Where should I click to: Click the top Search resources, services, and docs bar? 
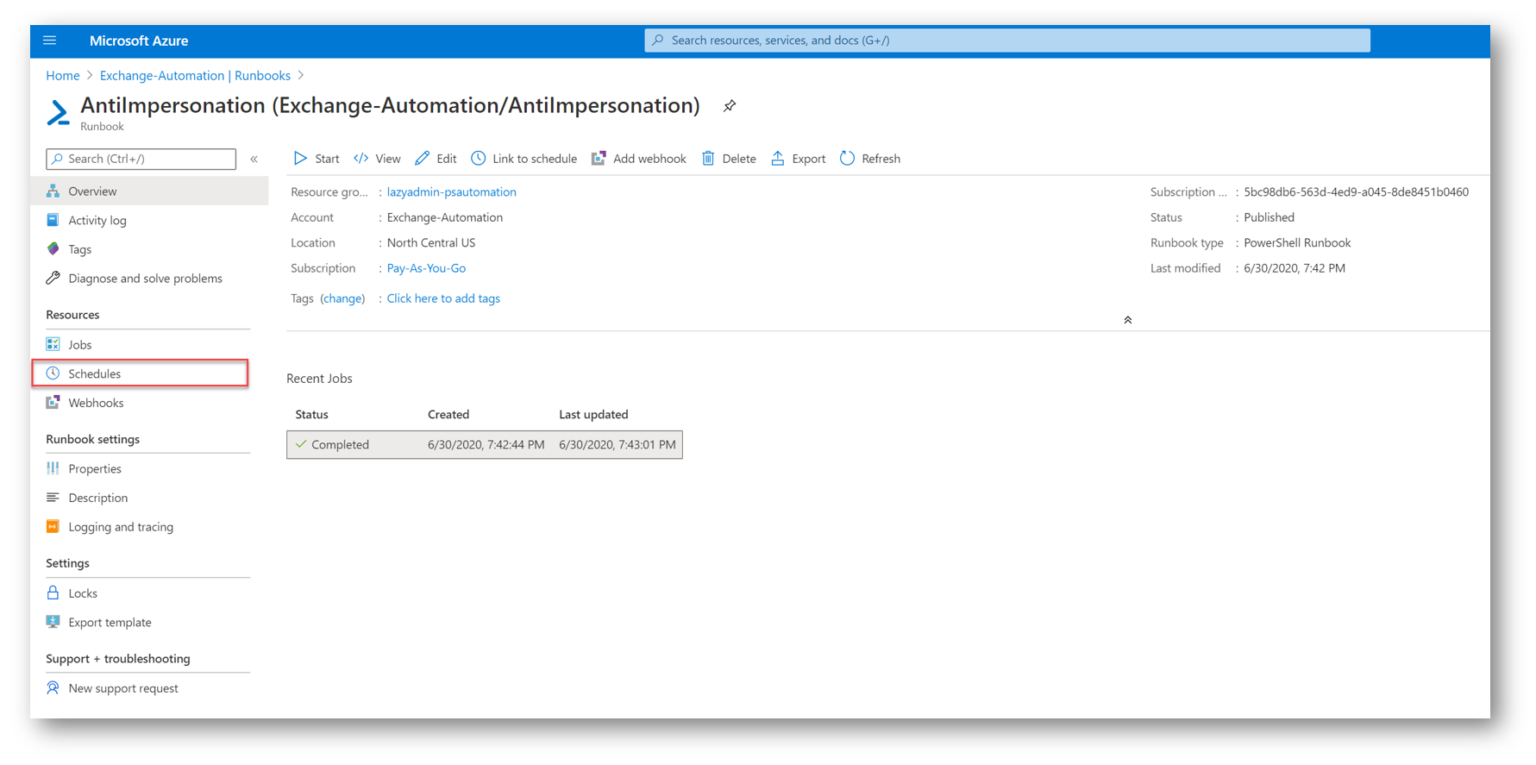[x=1007, y=41]
